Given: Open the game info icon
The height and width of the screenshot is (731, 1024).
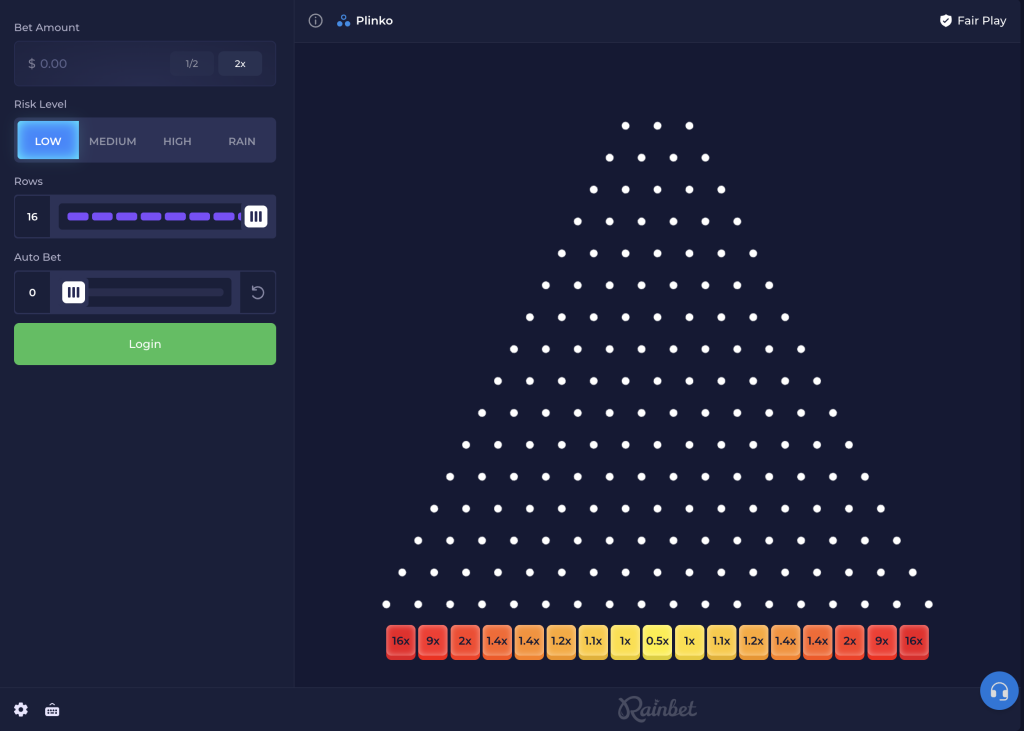Looking at the screenshot, I should pos(315,21).
